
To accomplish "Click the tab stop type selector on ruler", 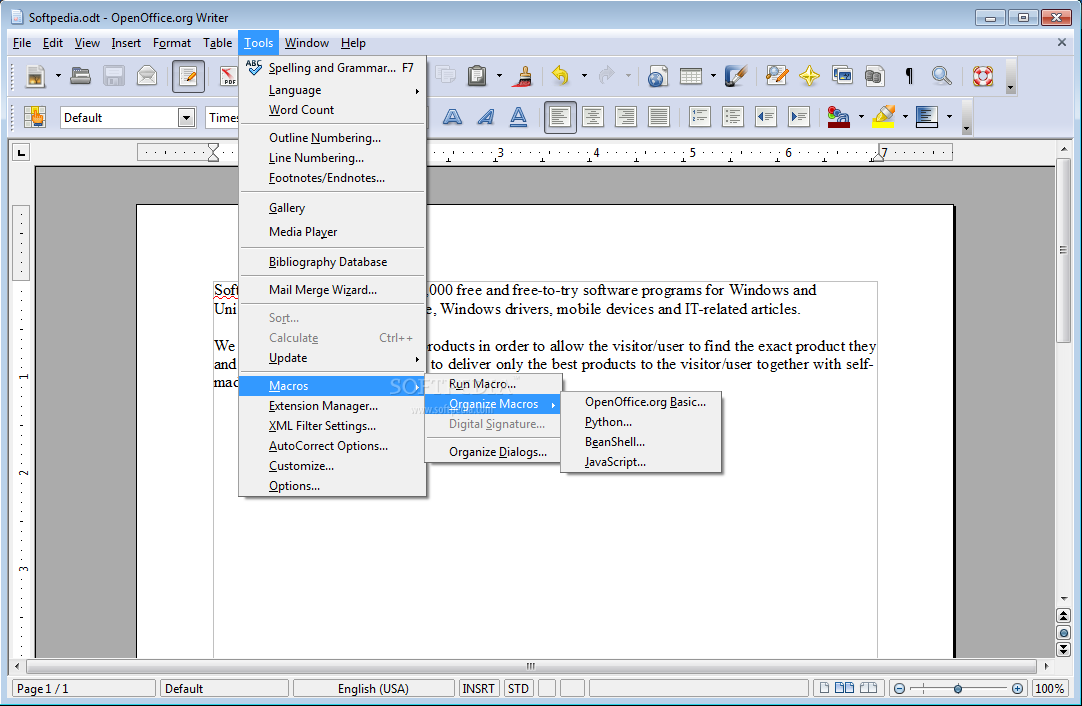I will tap(21, 152).
